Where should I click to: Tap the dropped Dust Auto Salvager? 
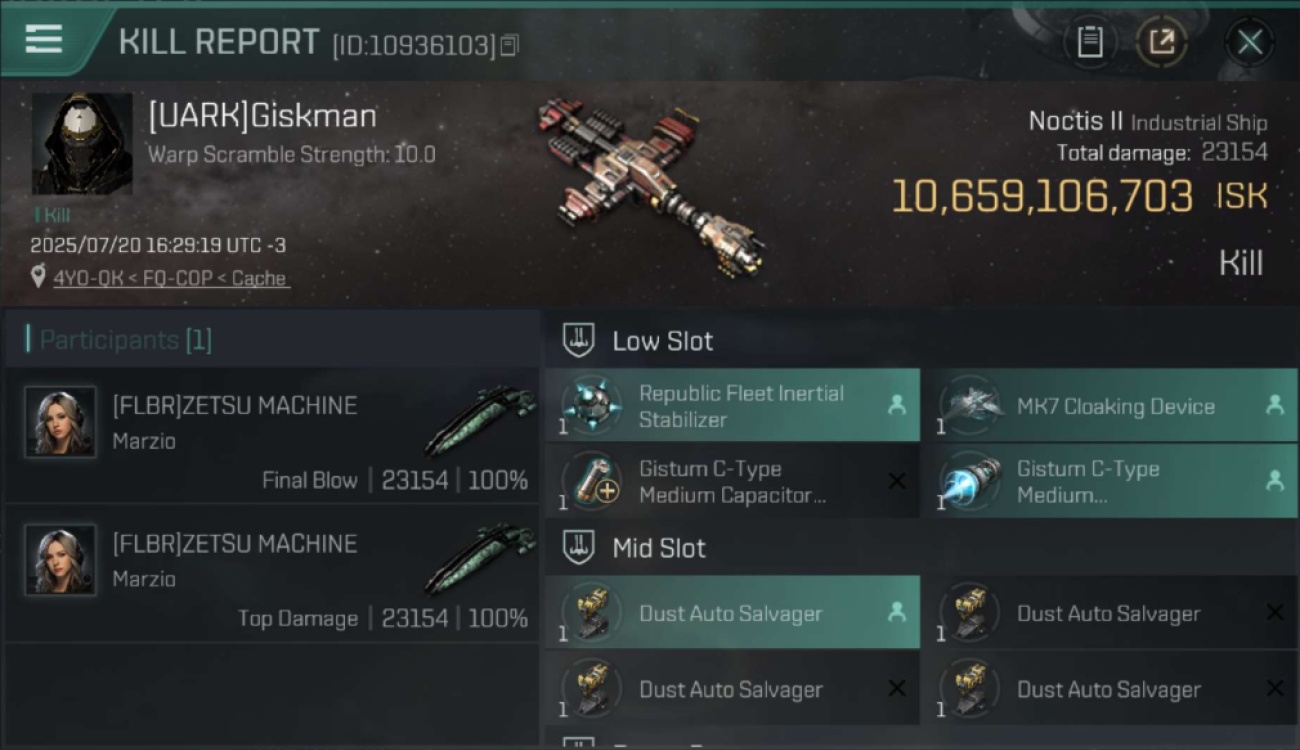732,612
